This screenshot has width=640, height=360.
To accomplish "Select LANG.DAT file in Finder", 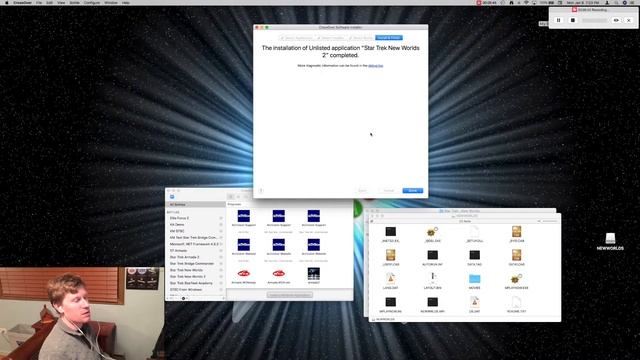I will 390,281.
